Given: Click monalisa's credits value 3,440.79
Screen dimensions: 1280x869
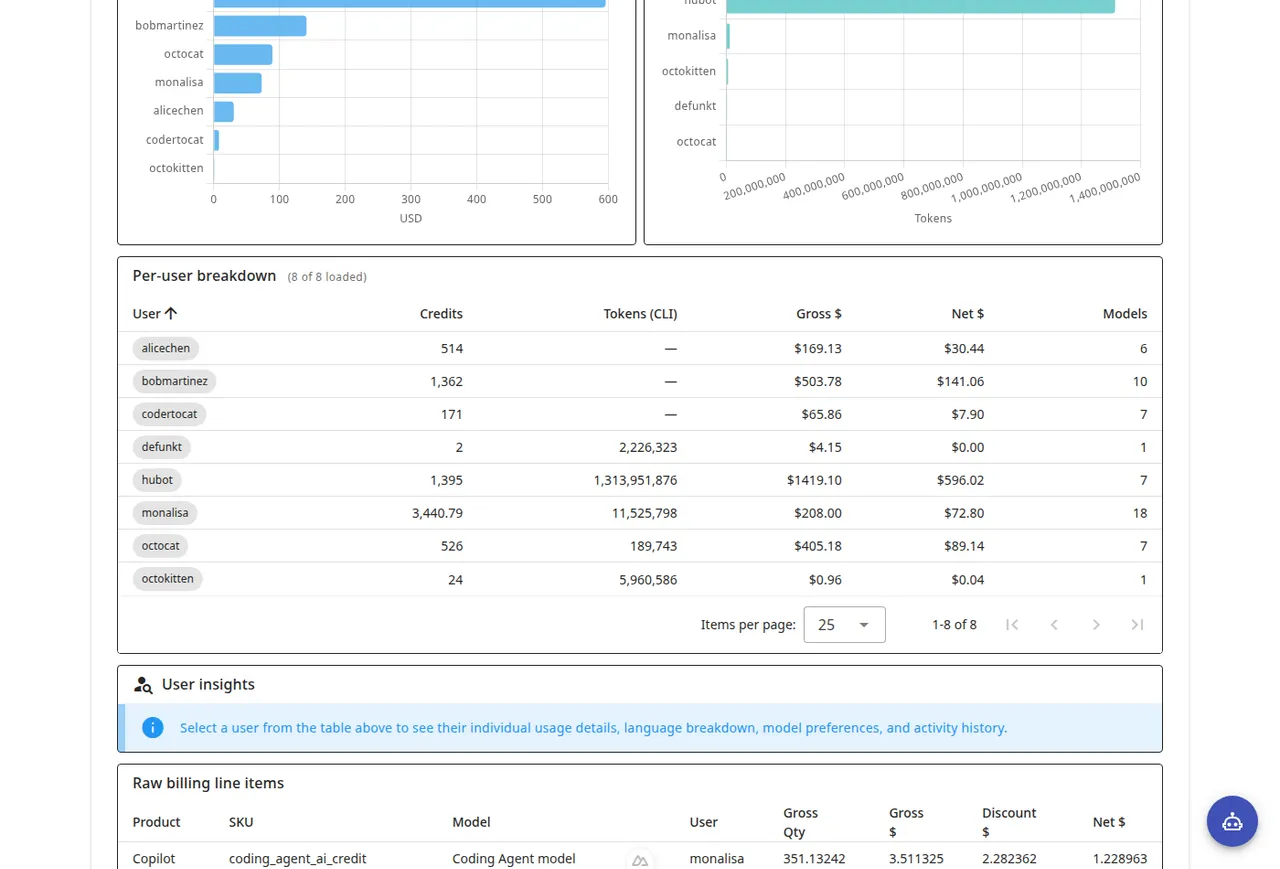Looking at the screenshot, I should (x=437, y=513).
